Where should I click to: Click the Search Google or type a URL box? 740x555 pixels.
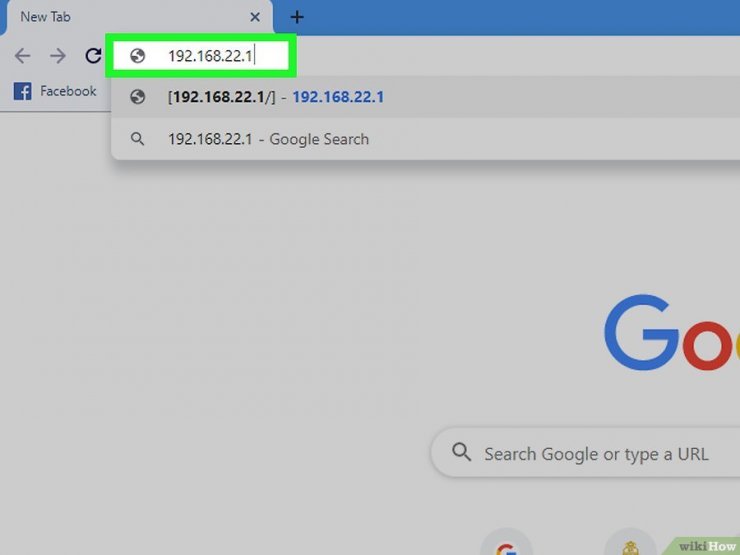(x=585, y=453)
